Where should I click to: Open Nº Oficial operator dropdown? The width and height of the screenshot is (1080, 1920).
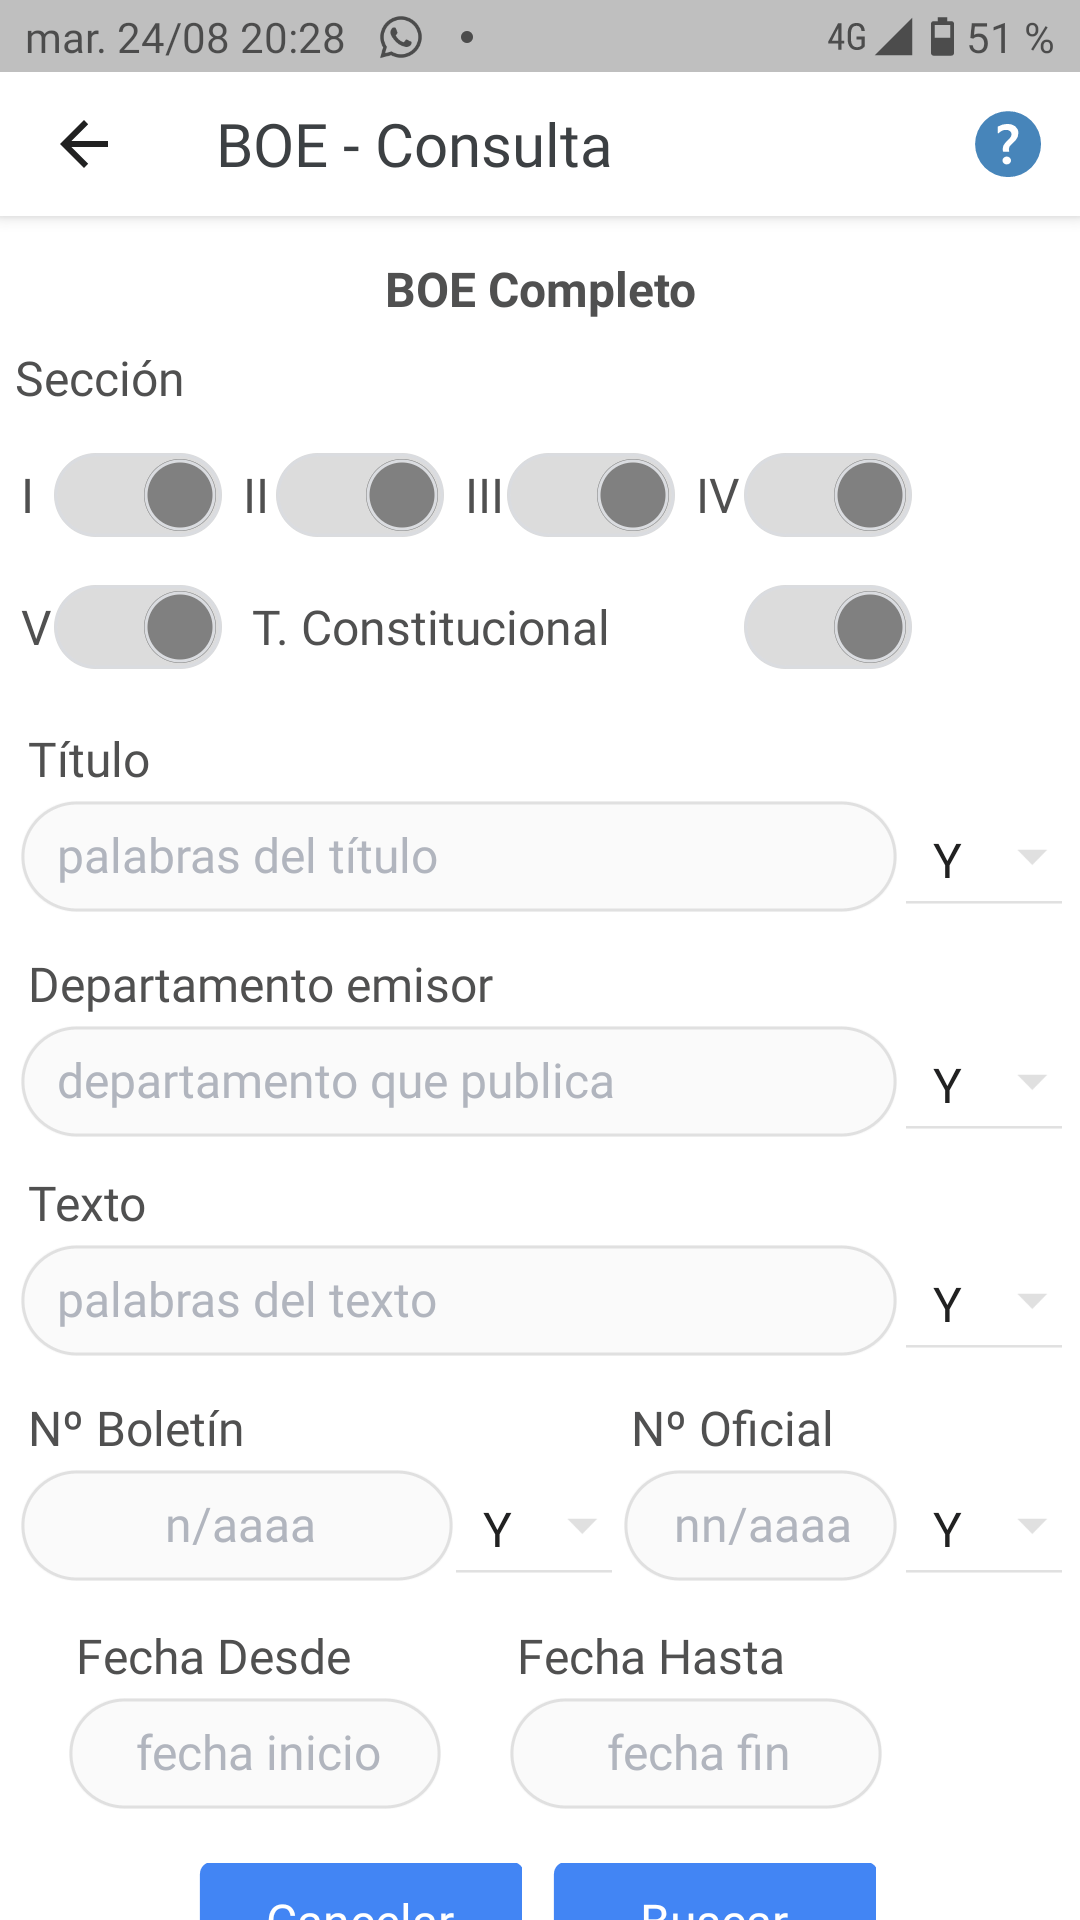pyautogui.click(x=984, y=1528)
